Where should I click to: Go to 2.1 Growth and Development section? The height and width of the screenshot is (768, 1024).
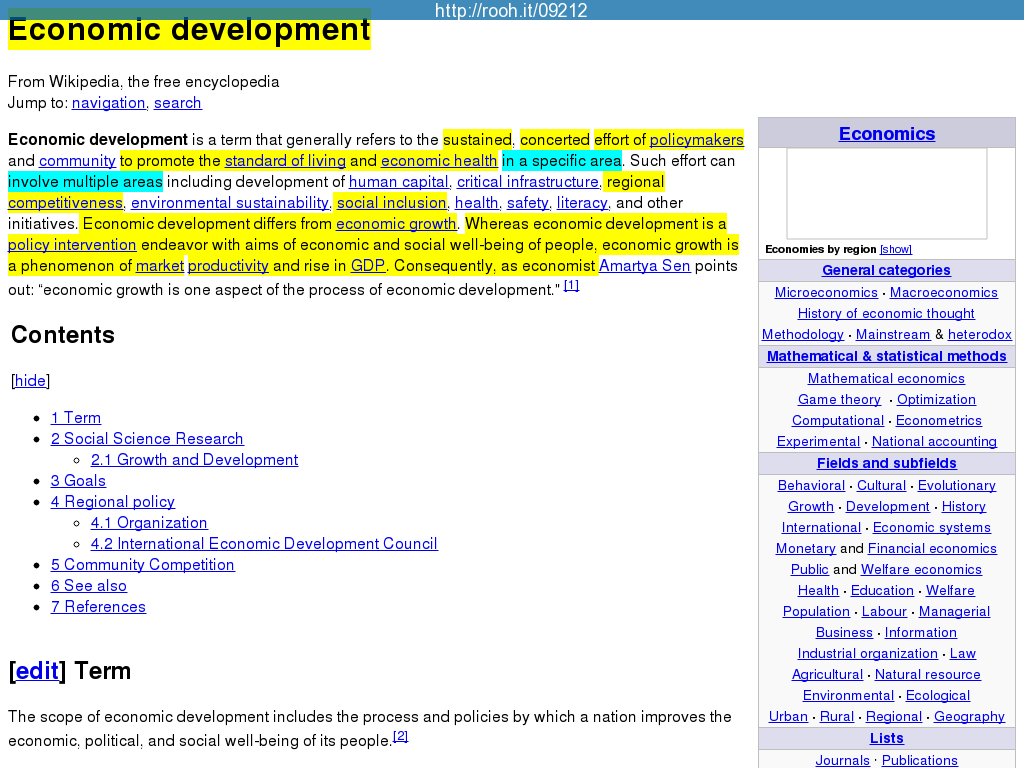click(x=194, y=460)
